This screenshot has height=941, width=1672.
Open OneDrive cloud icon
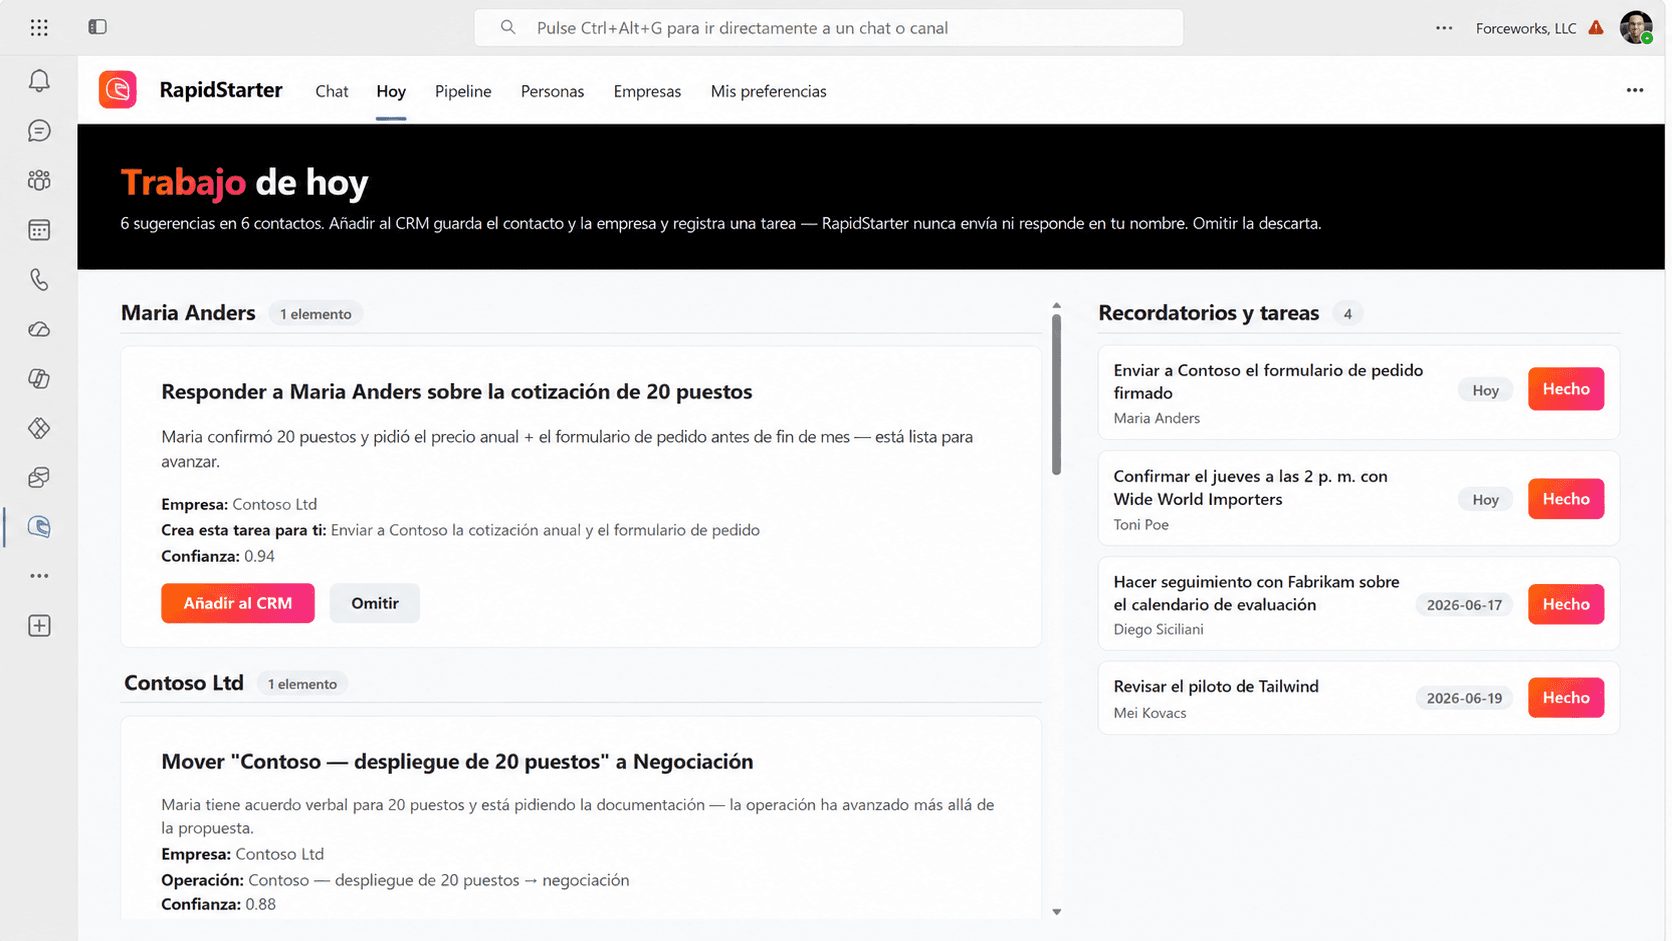pyautogui.click(x=39, y=329)
